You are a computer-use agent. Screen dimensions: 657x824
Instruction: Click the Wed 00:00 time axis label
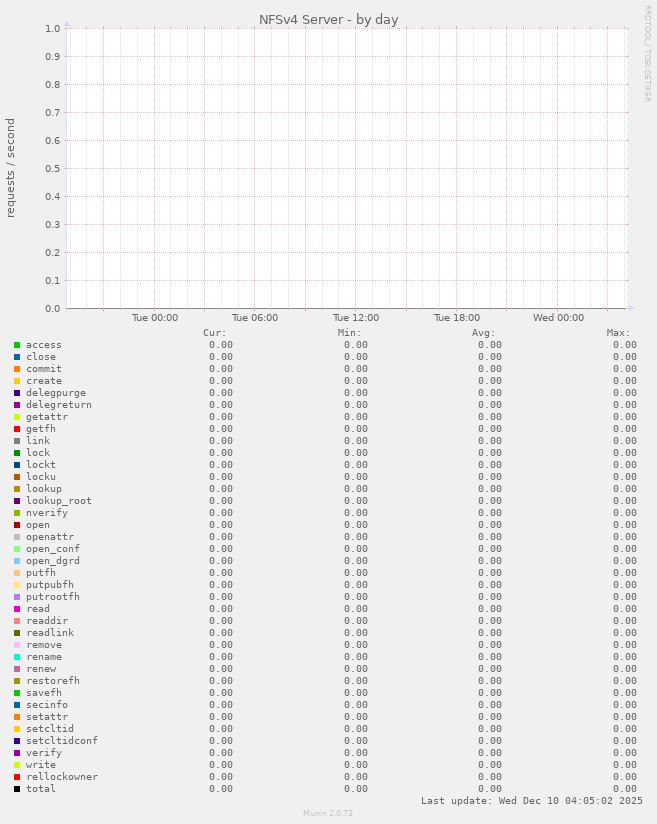coord(558,318)
